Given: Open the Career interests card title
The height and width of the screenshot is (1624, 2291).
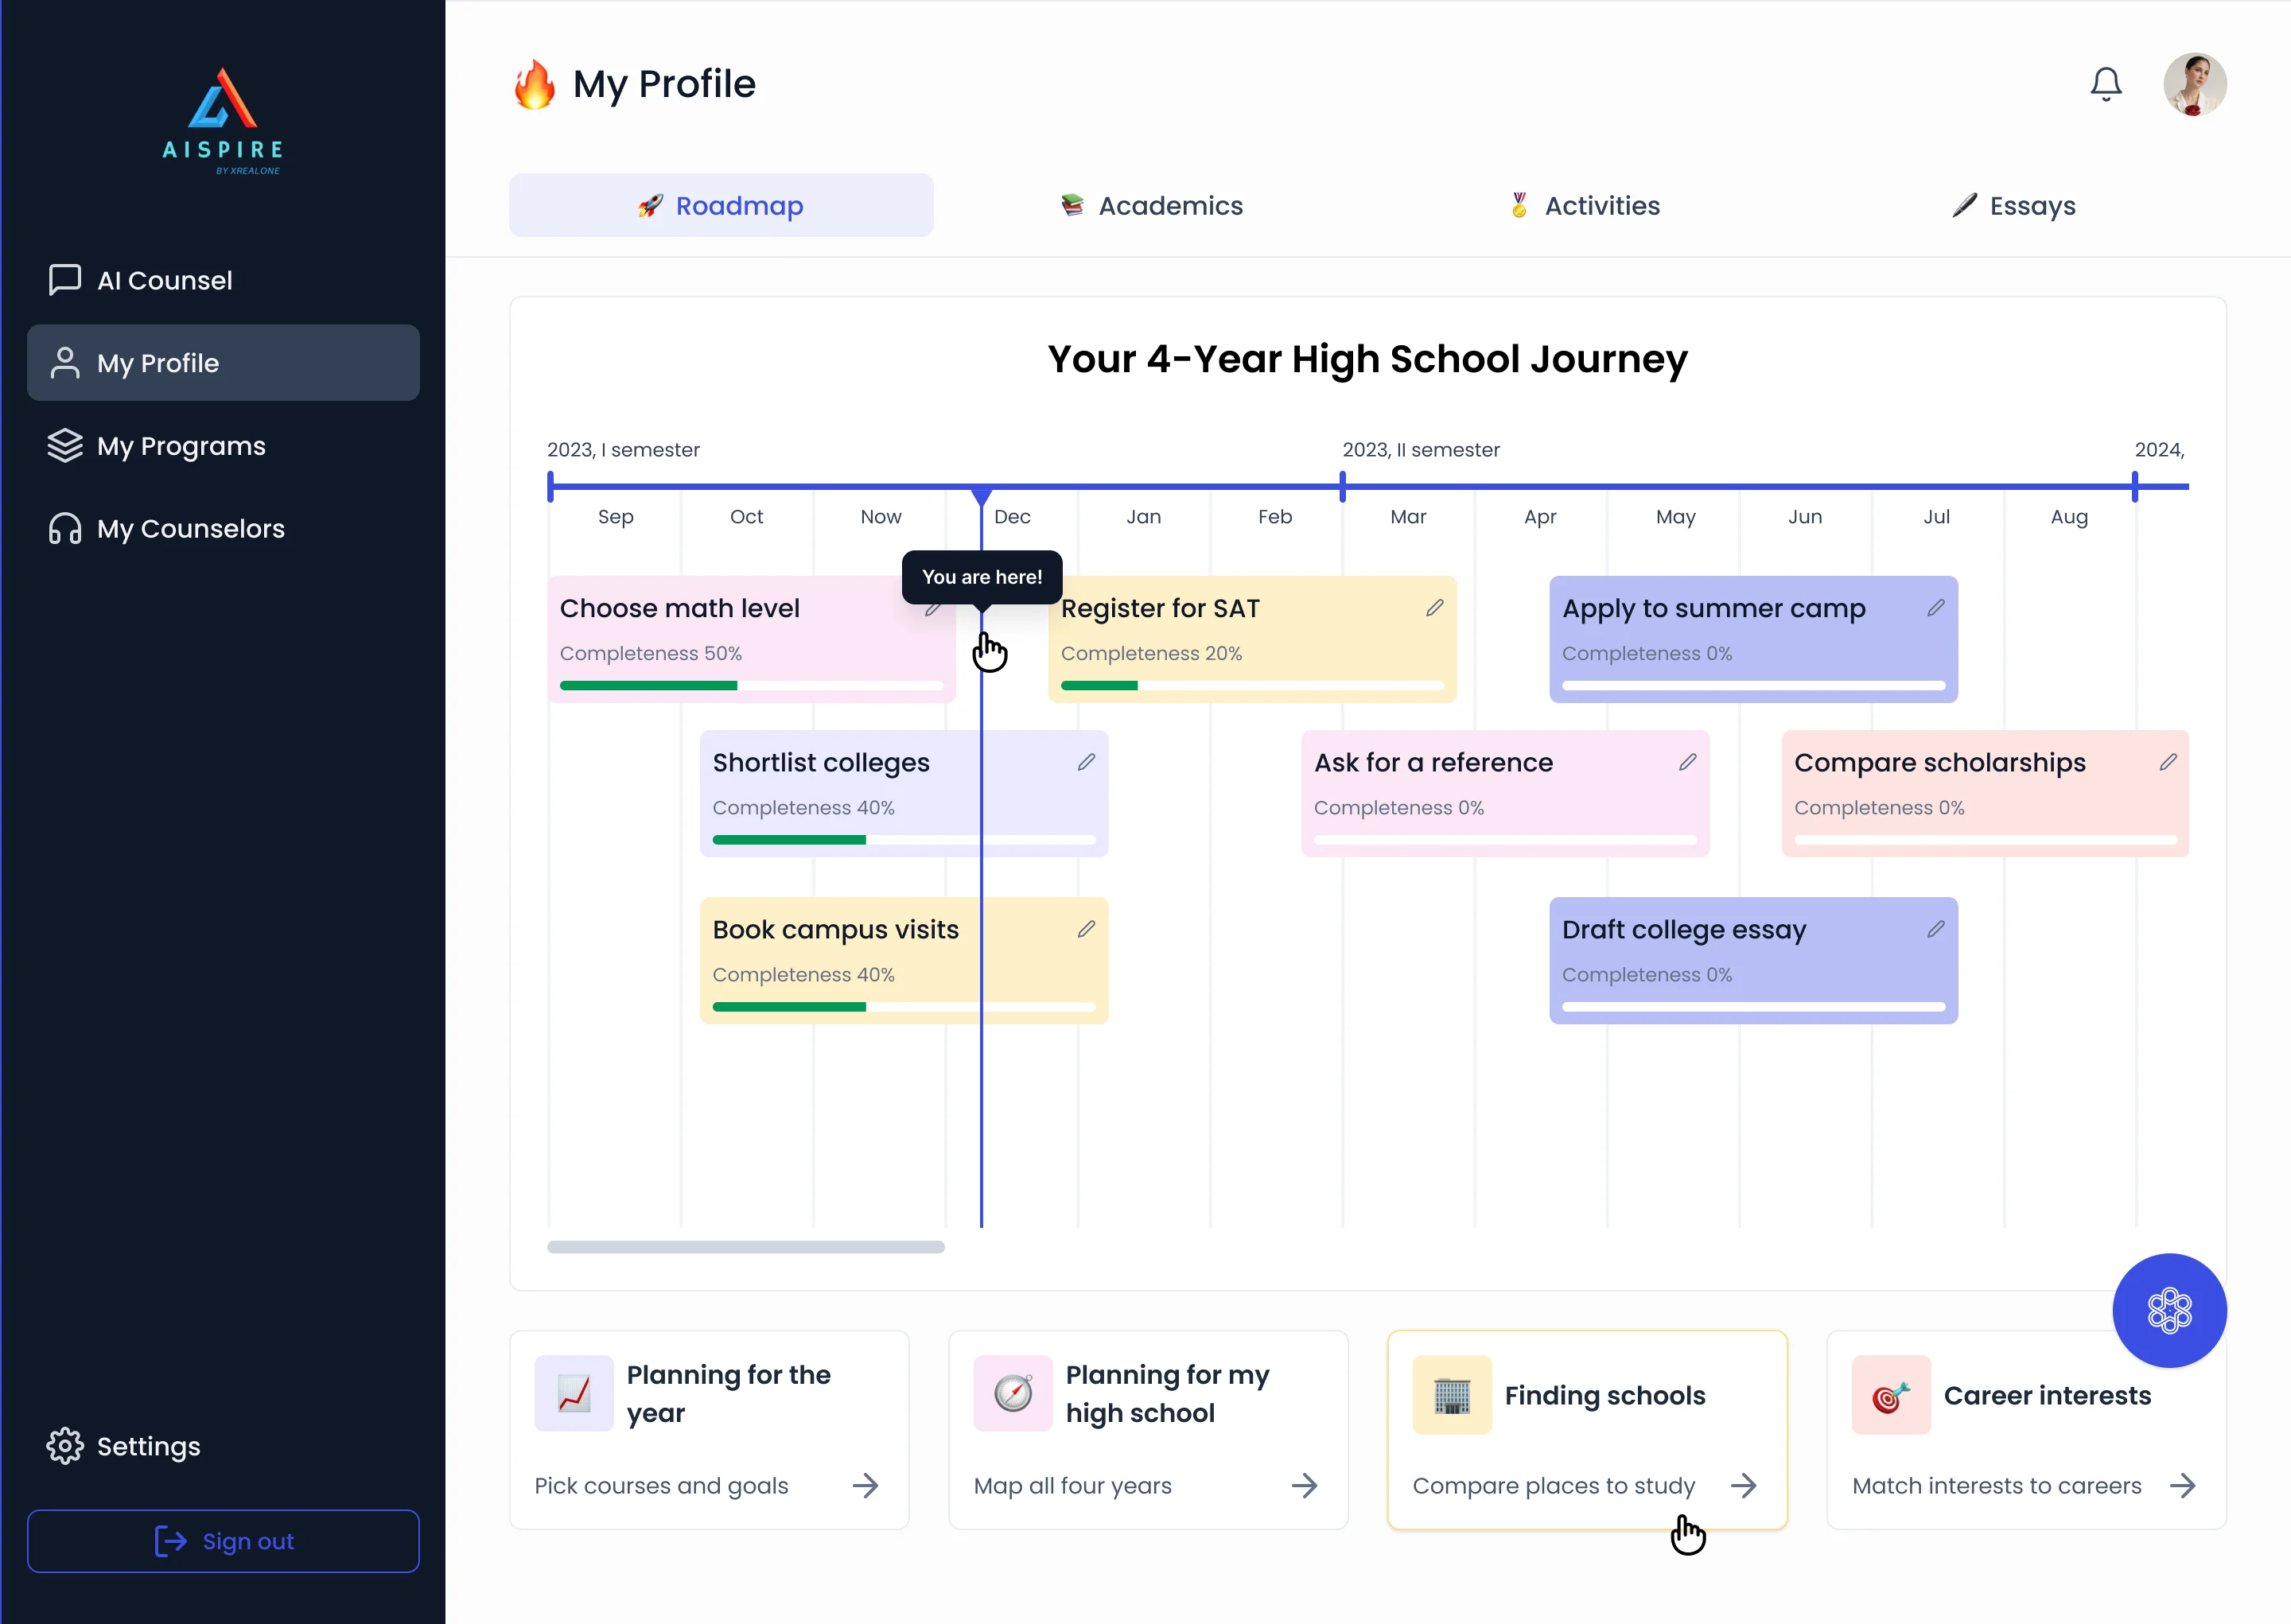Looking at the screenshot, I should pos(2047,1395).
